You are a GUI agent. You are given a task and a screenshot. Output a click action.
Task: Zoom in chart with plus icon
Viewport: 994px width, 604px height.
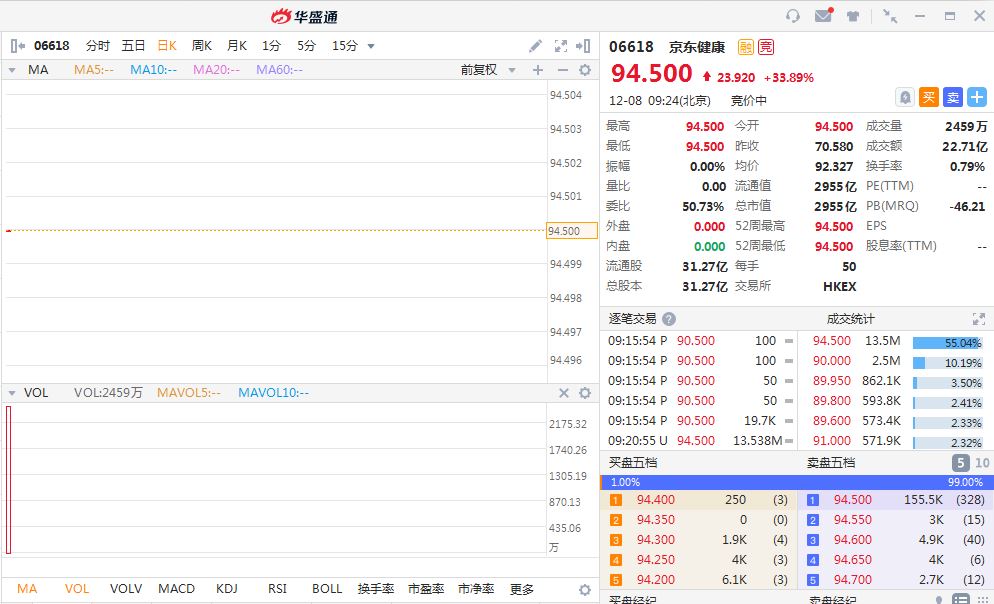pos(538,70)
